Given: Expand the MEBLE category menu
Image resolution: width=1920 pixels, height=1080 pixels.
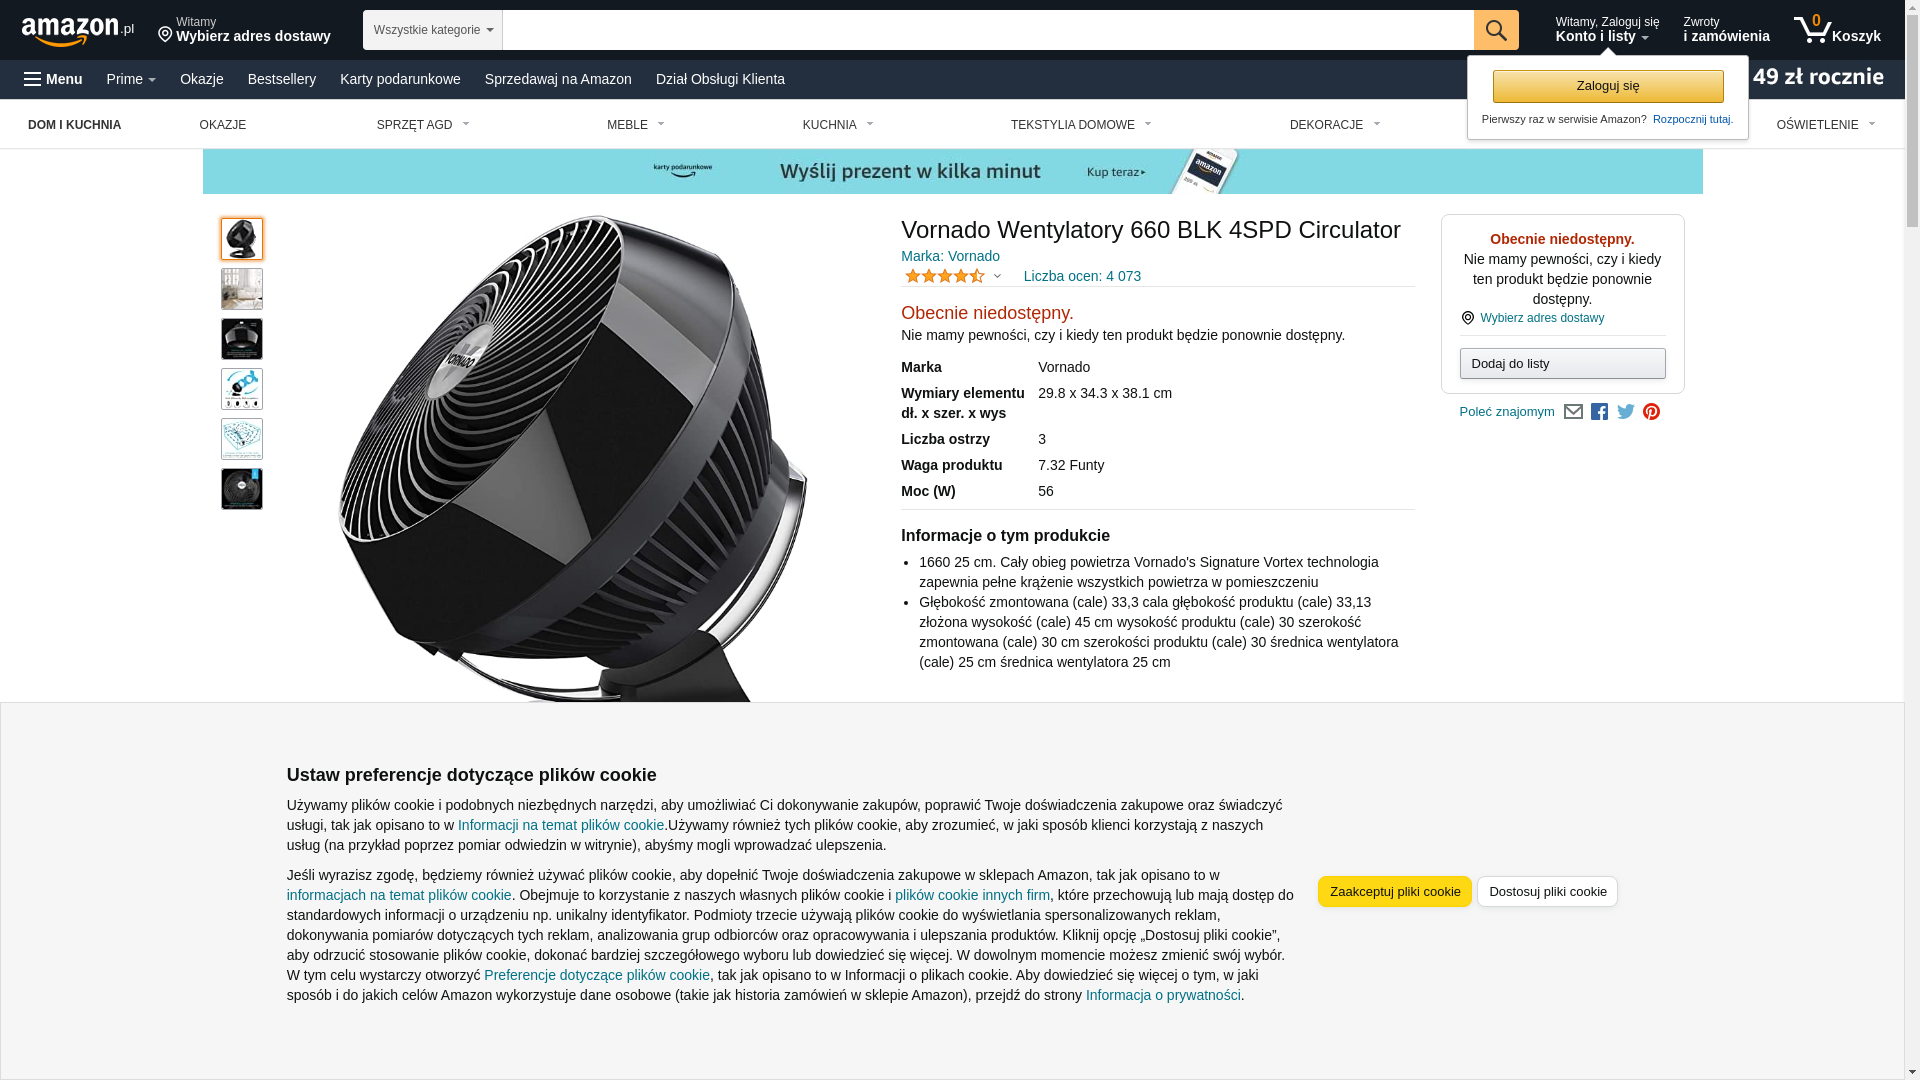Looking at the screenshot, I should [636, 125].
